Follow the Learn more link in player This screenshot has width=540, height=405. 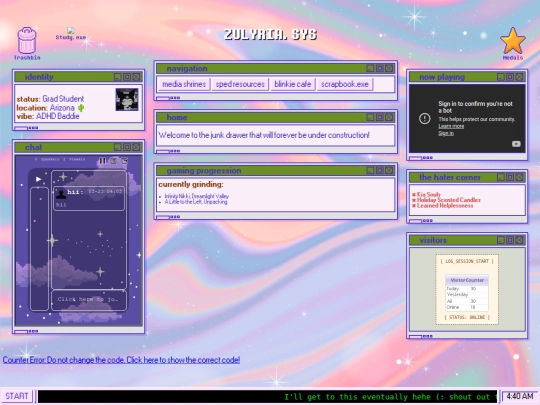coord(451,126)
